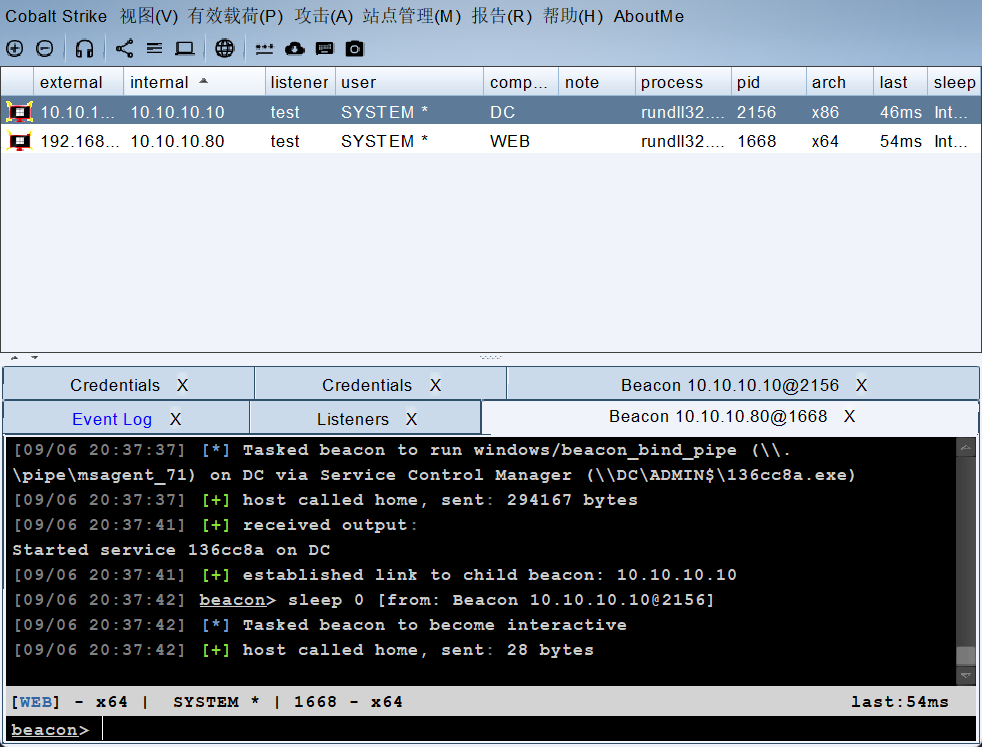Close the Beacon 10.10.10.80@1668 tab
The image size is (982, 747).
(849, 416)
